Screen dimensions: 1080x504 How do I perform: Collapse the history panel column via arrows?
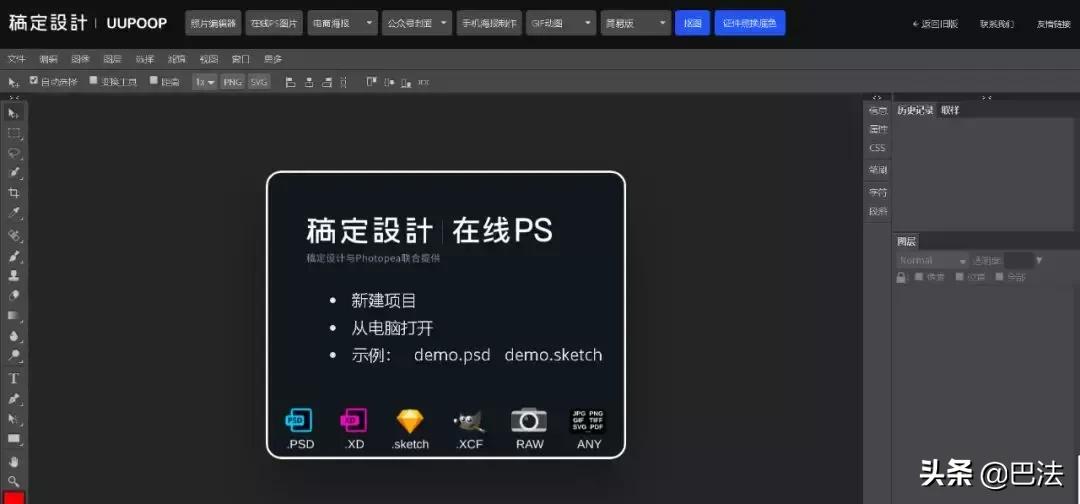tap(986, 98)
